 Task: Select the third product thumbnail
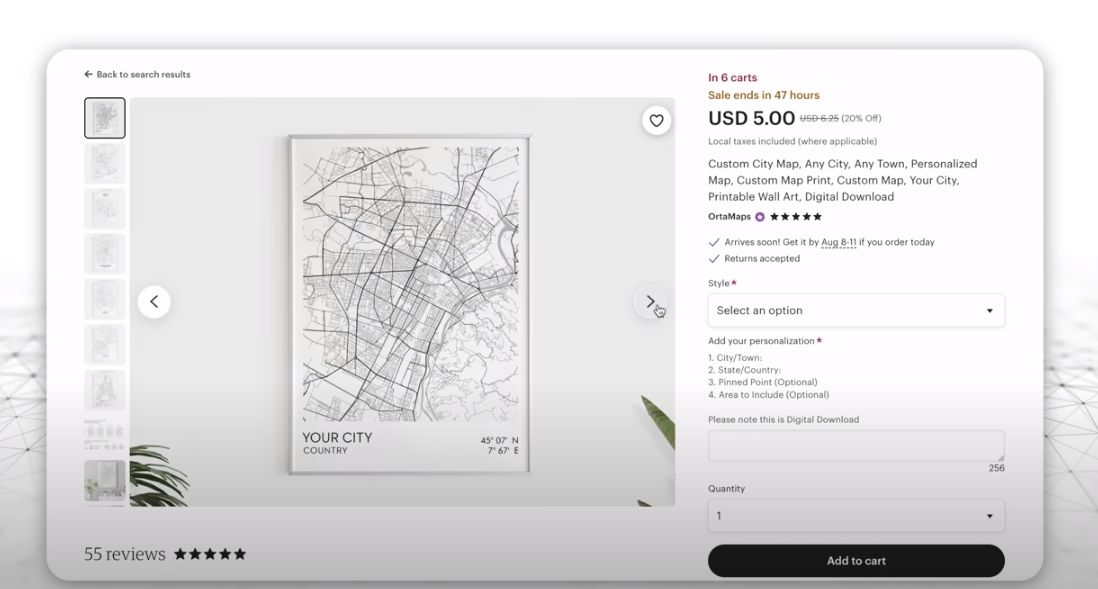(105, 209)
